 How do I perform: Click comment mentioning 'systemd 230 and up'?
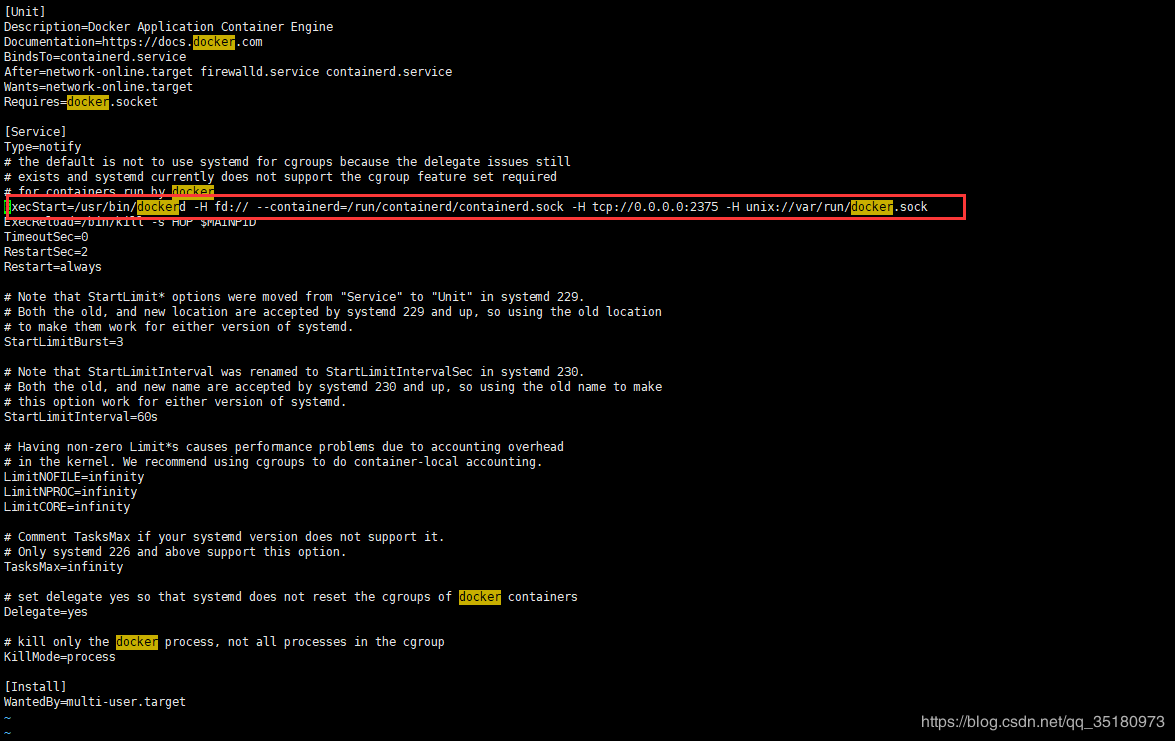[x=333, y=387]
